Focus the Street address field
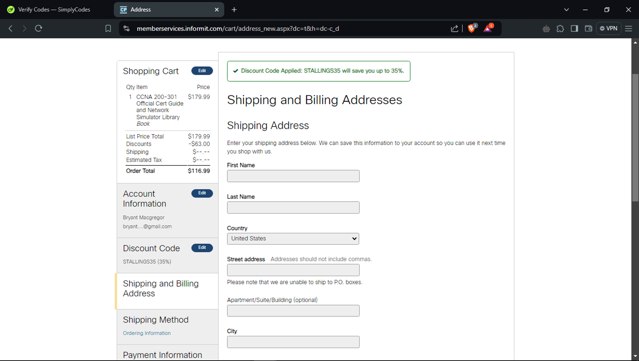Image resolution: width=639 pixels, height=361 pixels. (293, 270)
